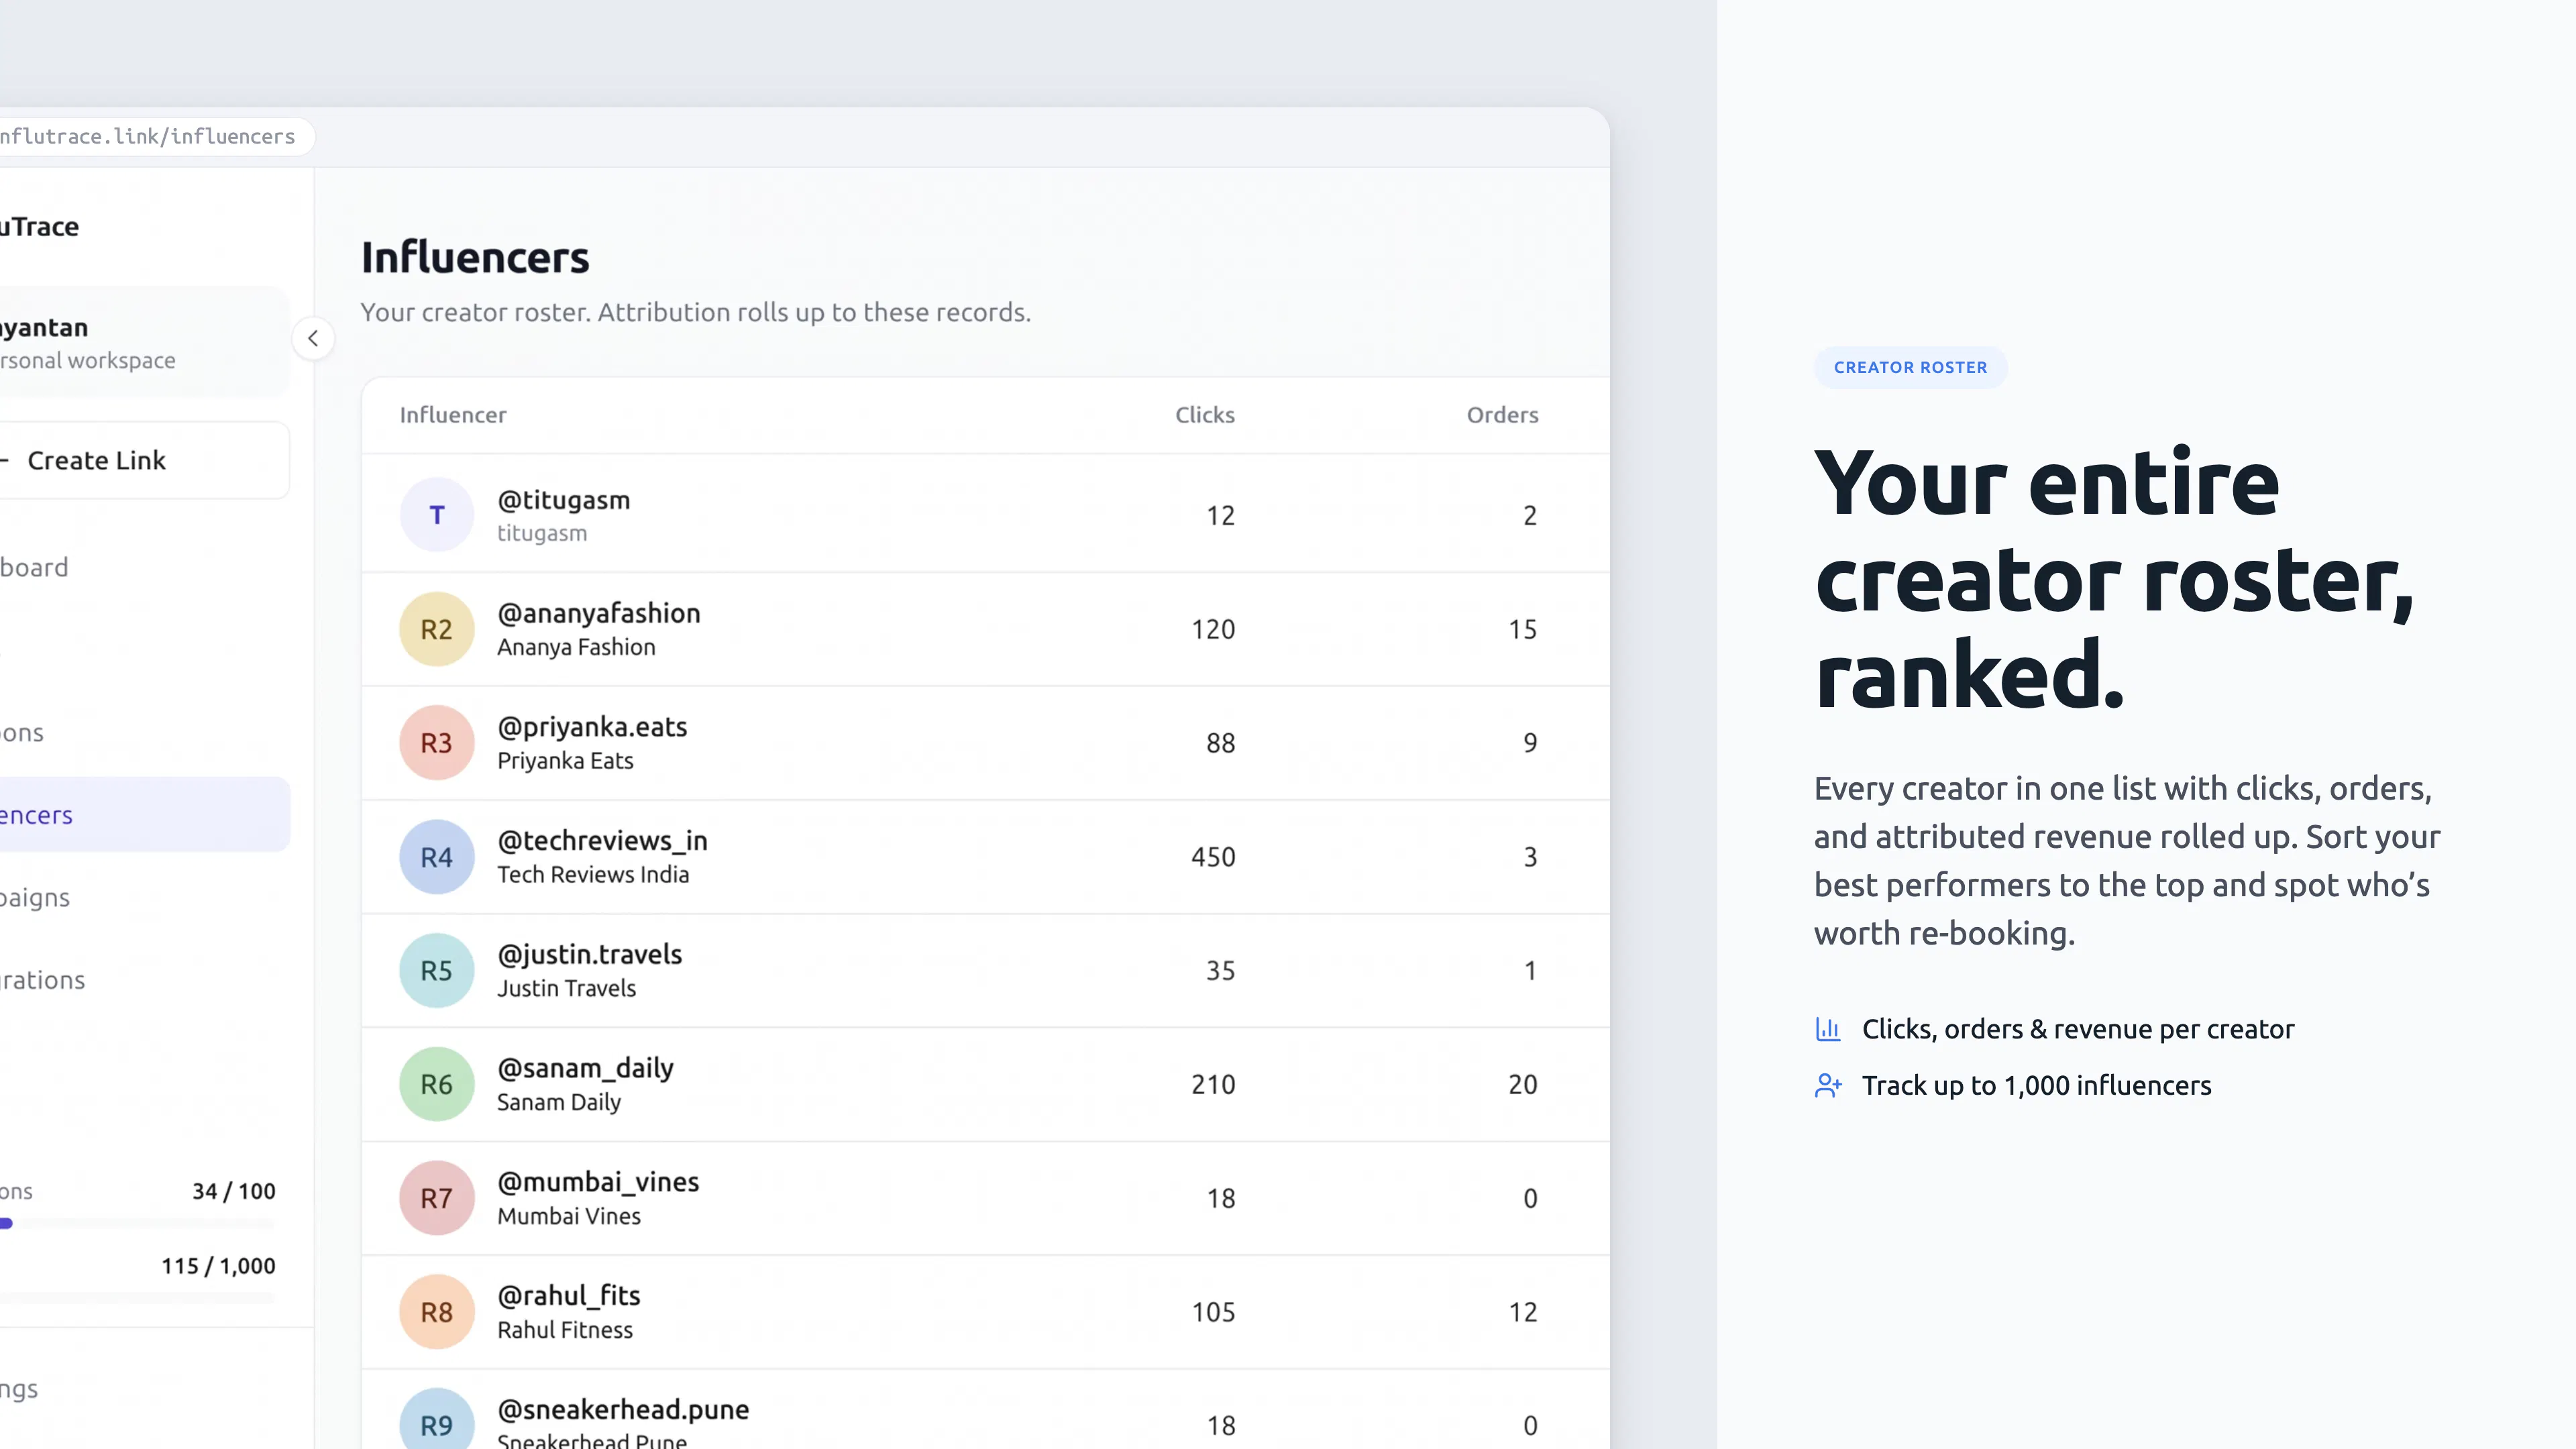Sort by the Orders column header

click(1502, 415)
